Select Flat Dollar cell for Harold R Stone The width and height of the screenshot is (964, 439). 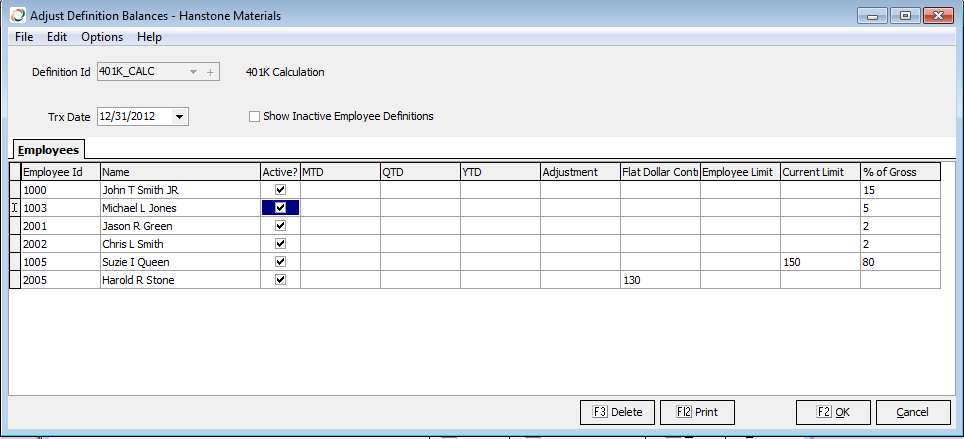[660, 280]
